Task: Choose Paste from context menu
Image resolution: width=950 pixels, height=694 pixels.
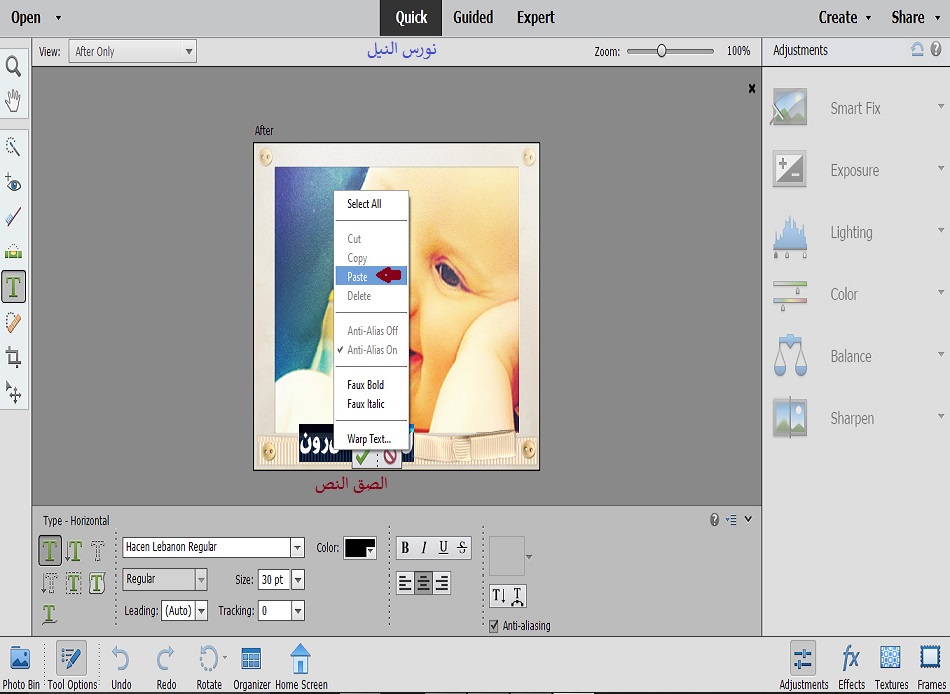Action: coord(358,277)
